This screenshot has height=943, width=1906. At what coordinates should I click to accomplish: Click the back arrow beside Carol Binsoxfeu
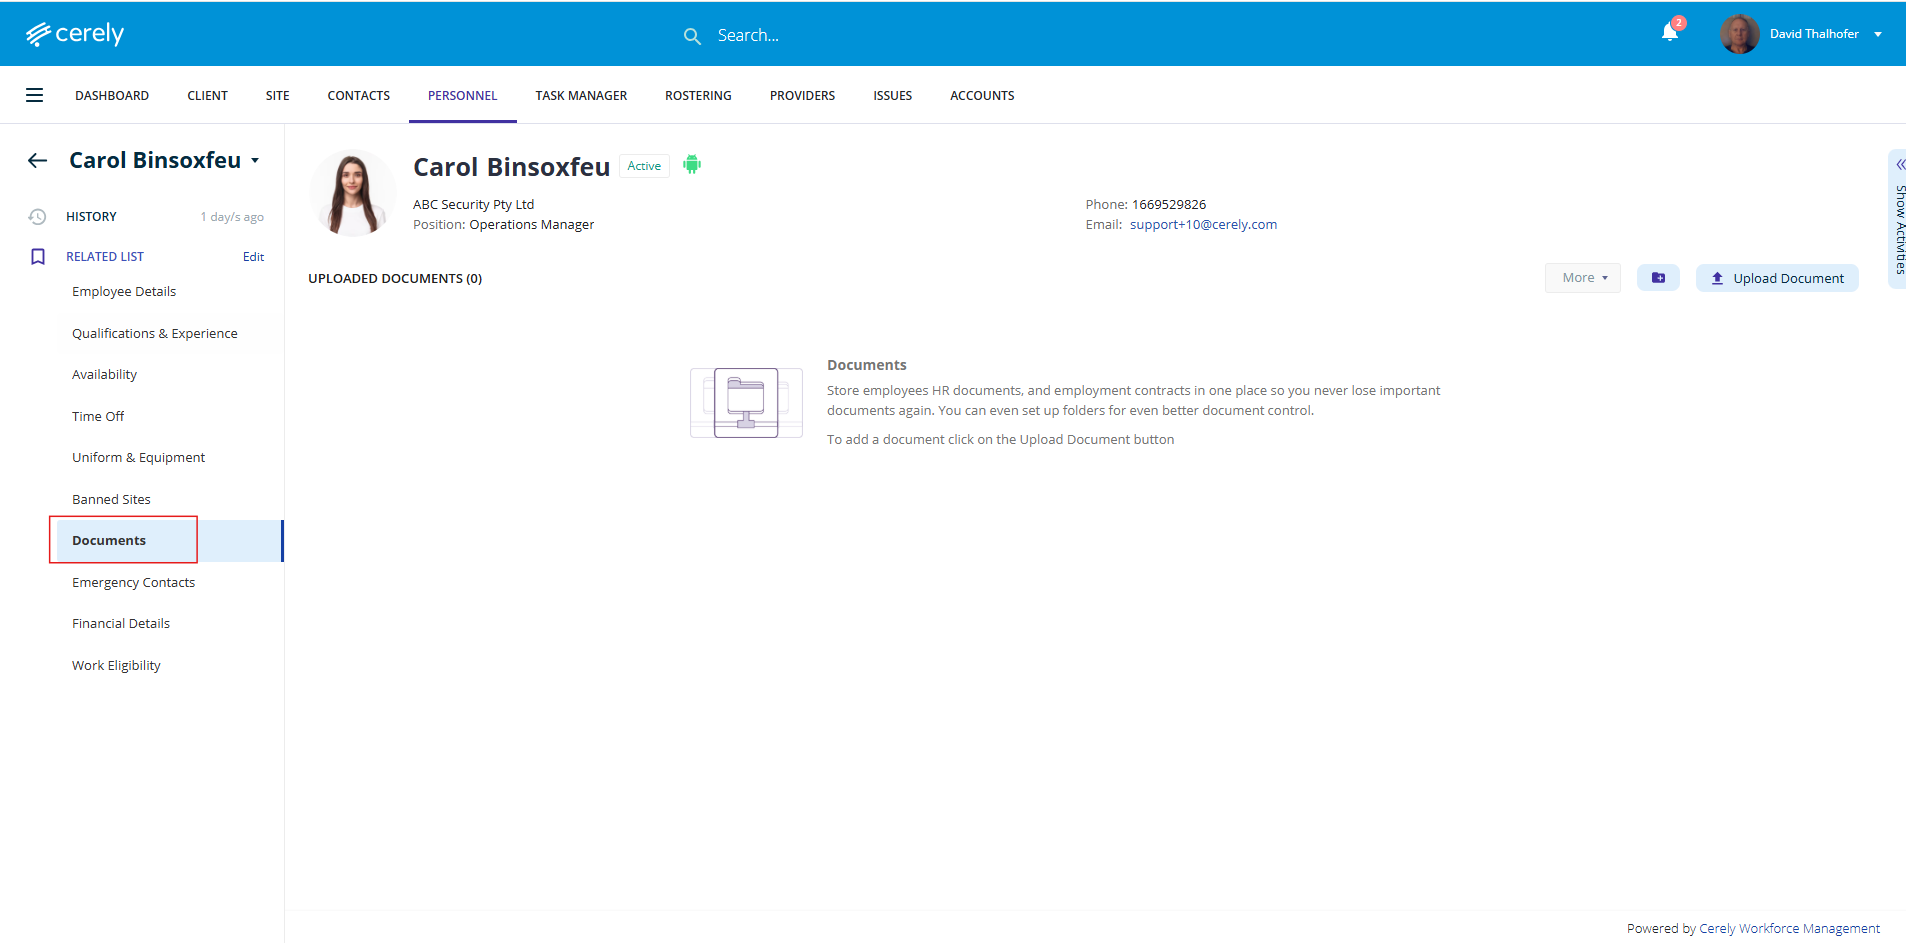[x=38, y=161]
